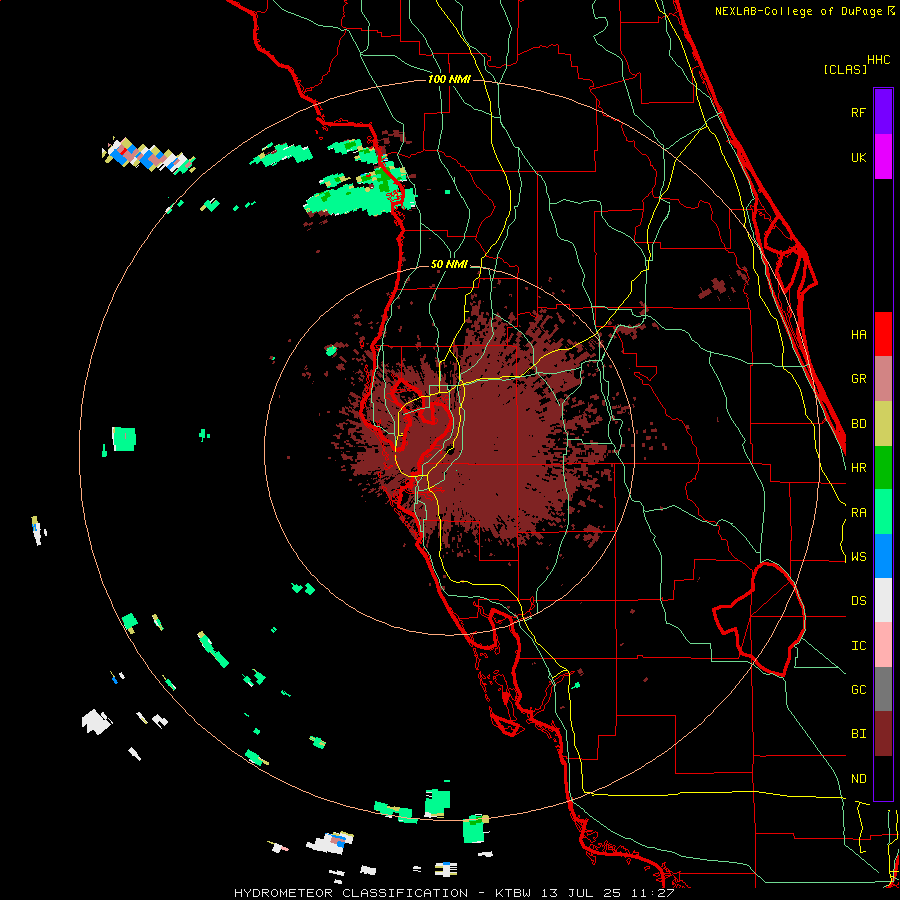
Task: Click the 'DS' legend label
Action: click(859, 601)
